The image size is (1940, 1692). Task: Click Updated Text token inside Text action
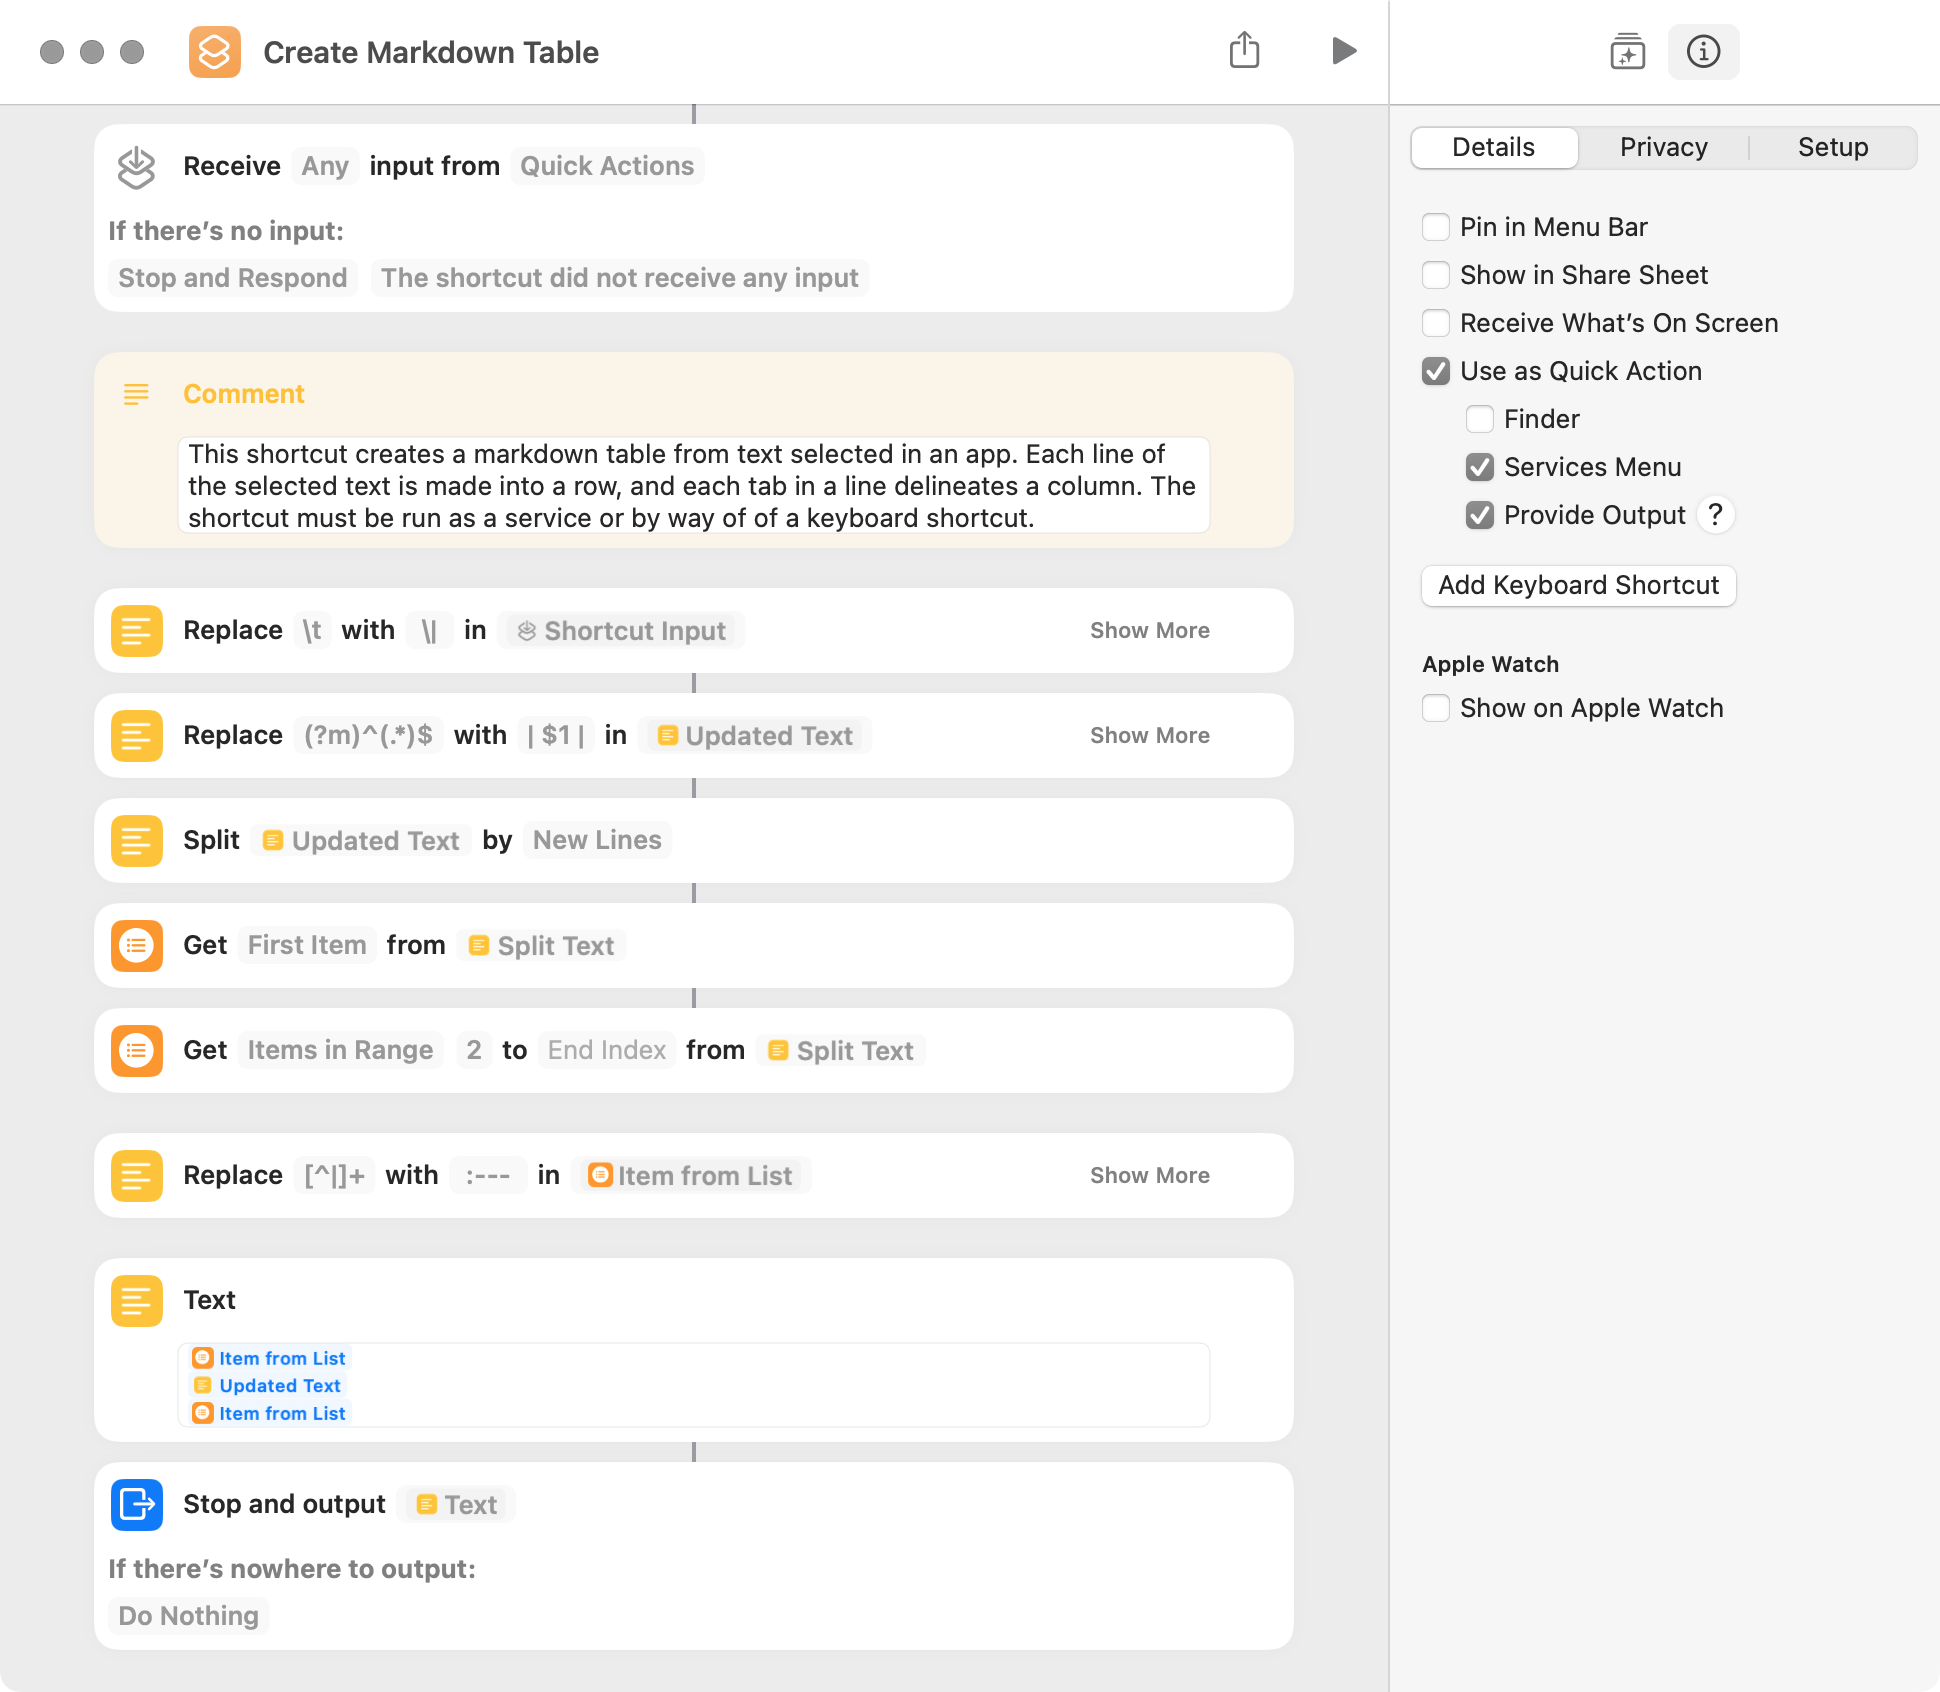click(267, 1385)
